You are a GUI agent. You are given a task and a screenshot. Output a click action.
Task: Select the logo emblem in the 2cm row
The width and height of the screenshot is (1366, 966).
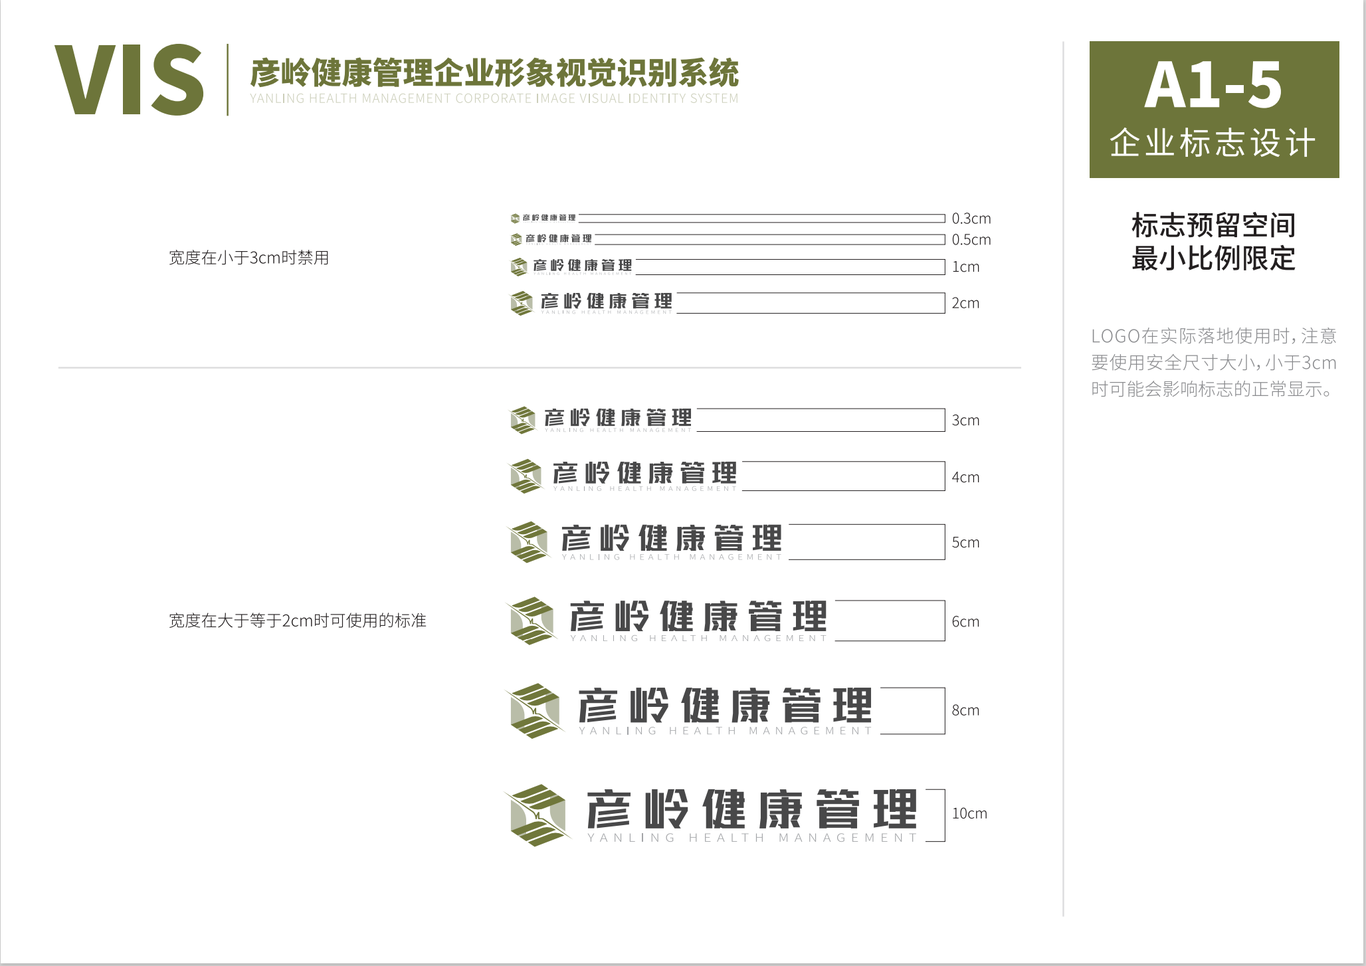521,303
